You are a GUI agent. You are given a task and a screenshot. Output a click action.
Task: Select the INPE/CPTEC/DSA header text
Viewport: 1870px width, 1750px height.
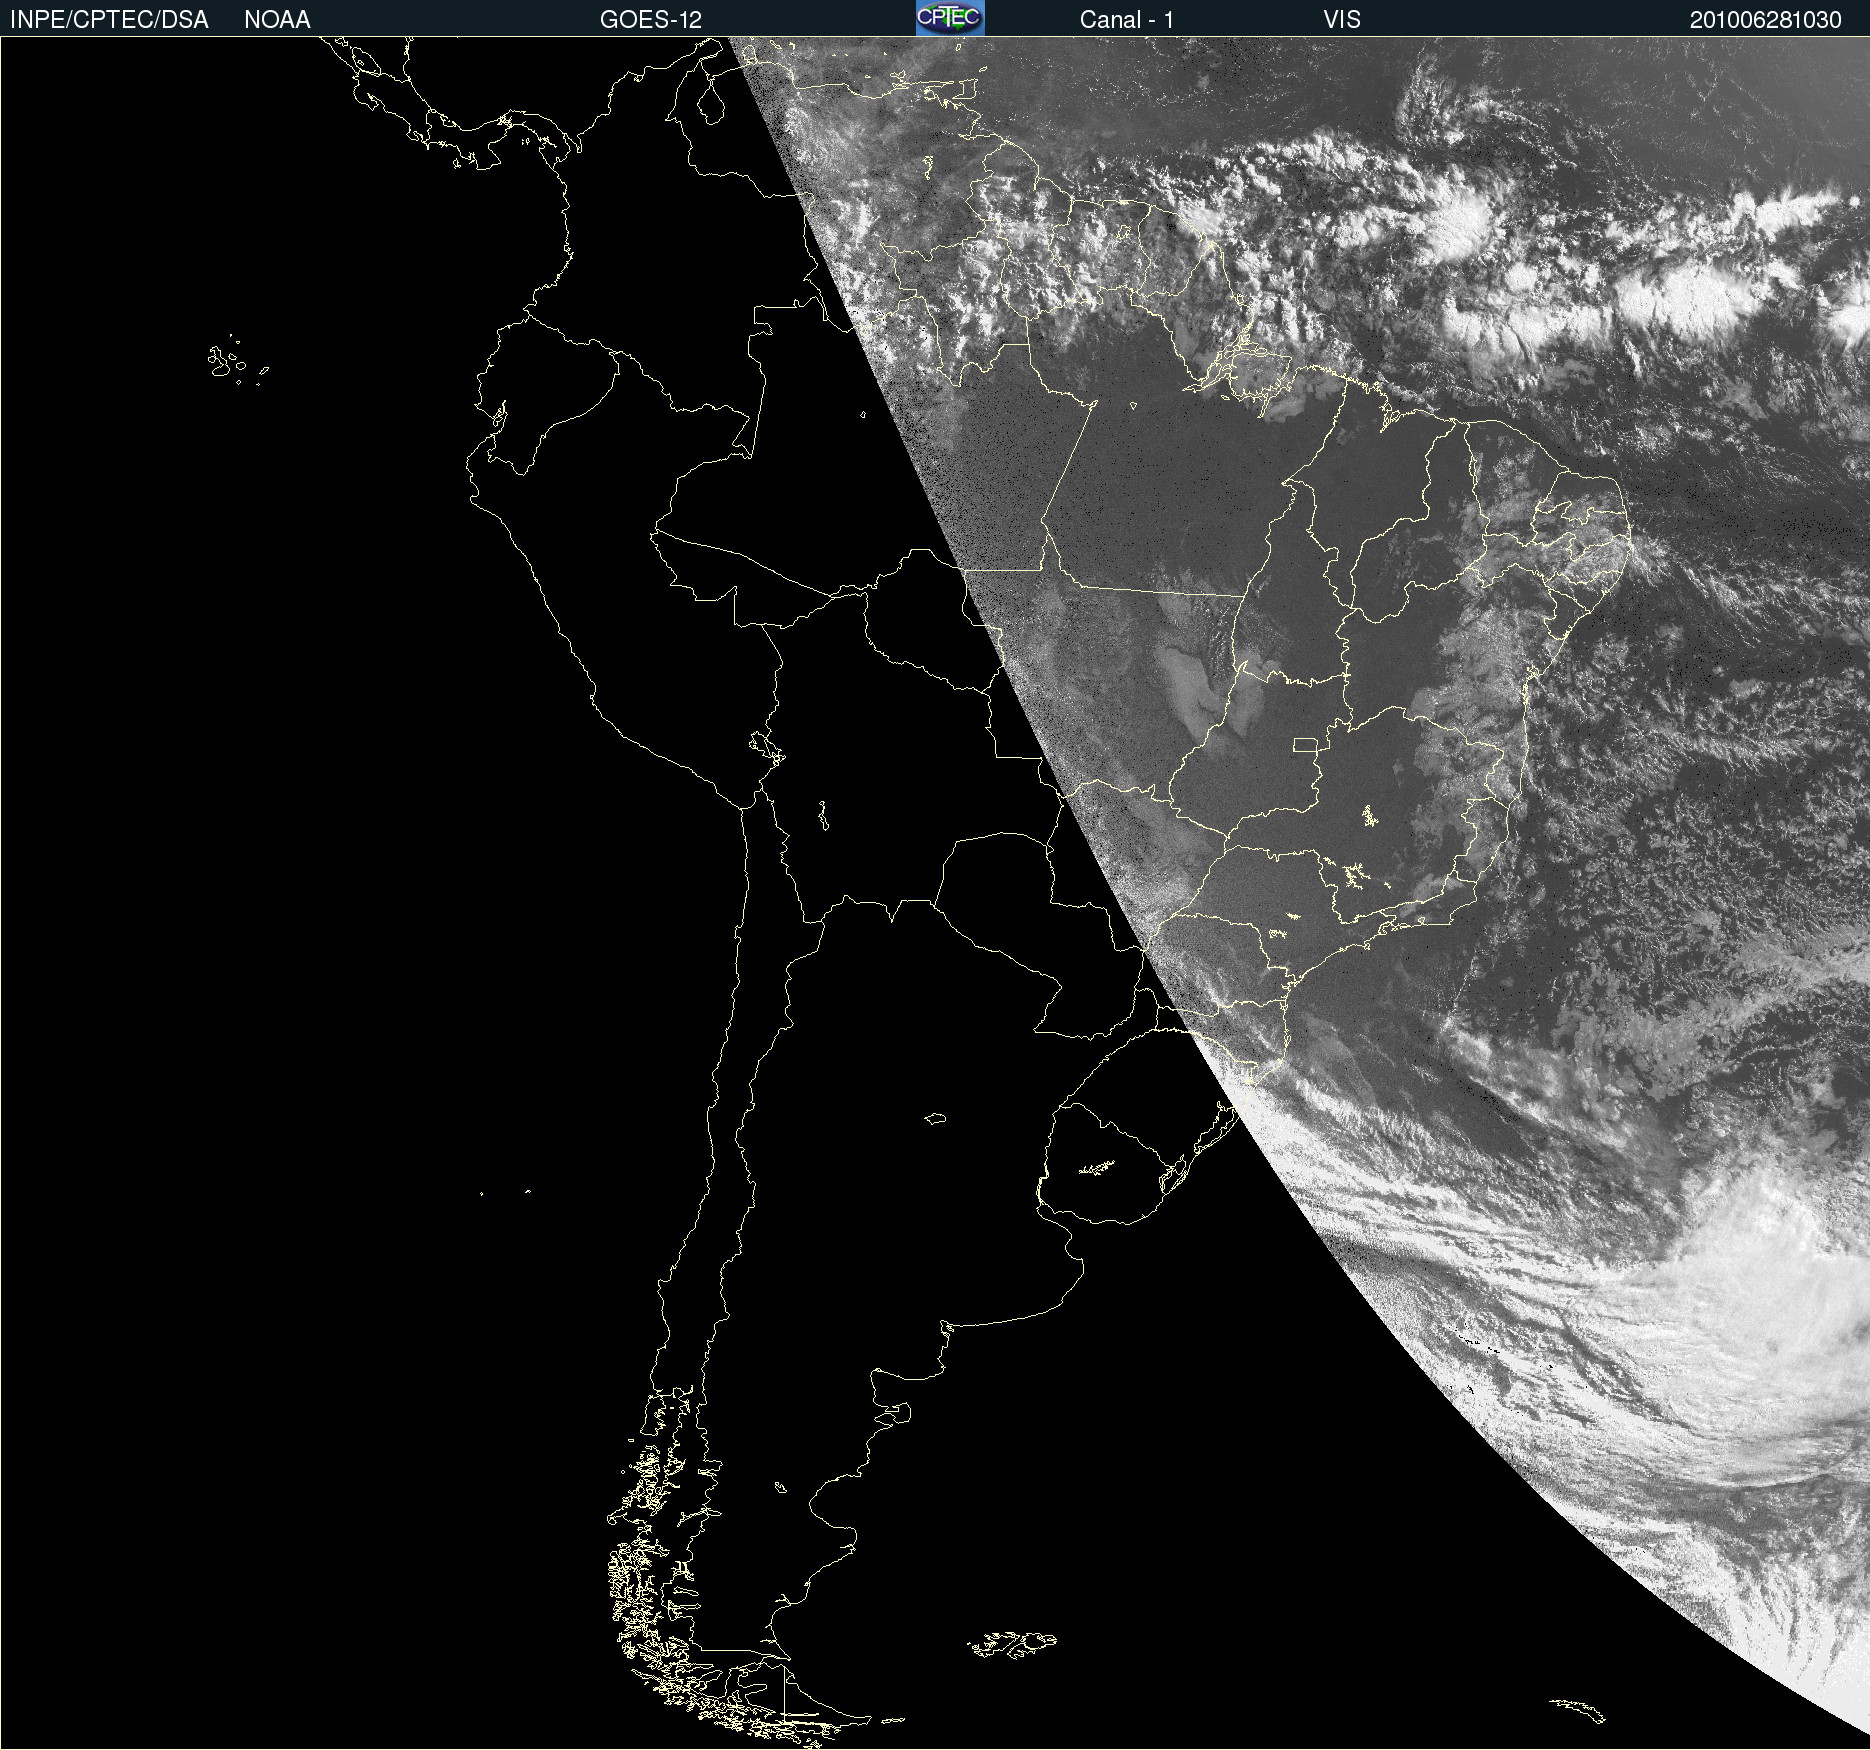click(x=109, y=20)
